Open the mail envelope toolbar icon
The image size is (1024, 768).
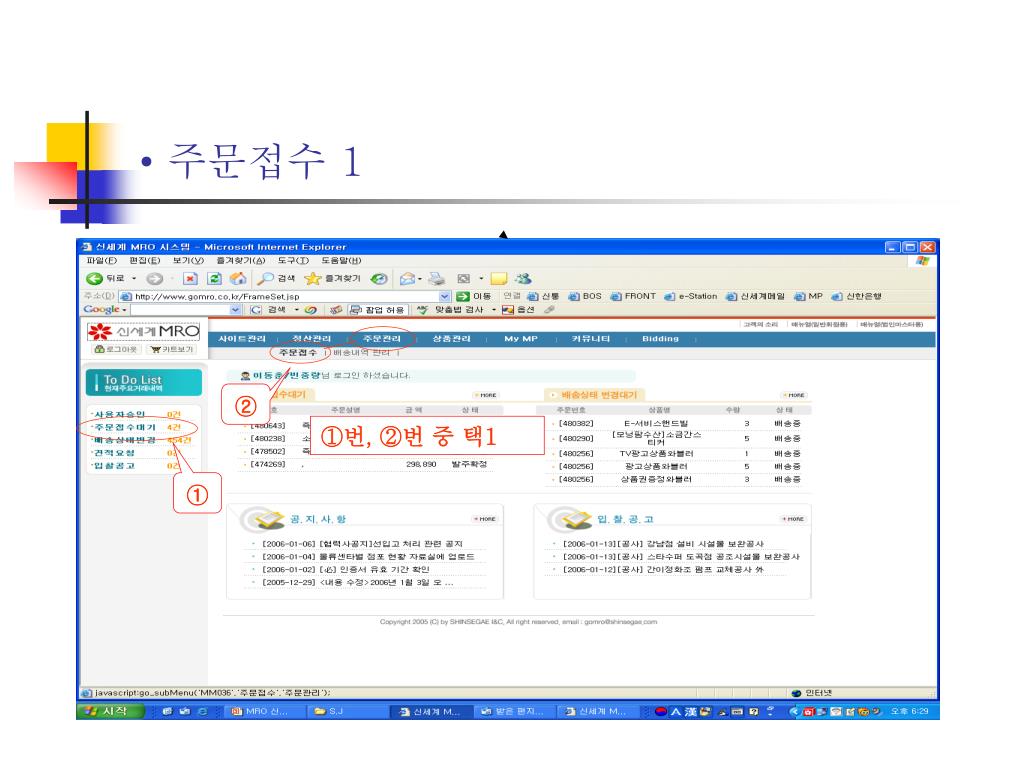click(x=408, y=278)
